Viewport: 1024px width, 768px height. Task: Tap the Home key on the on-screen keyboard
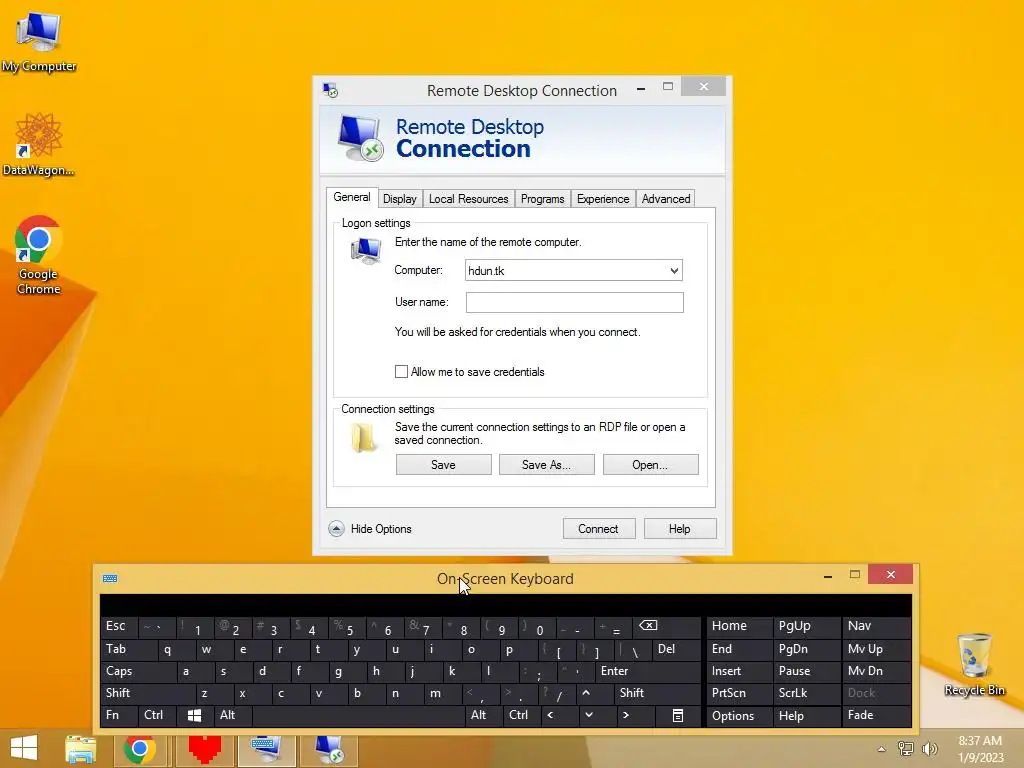tap(740, 626)
